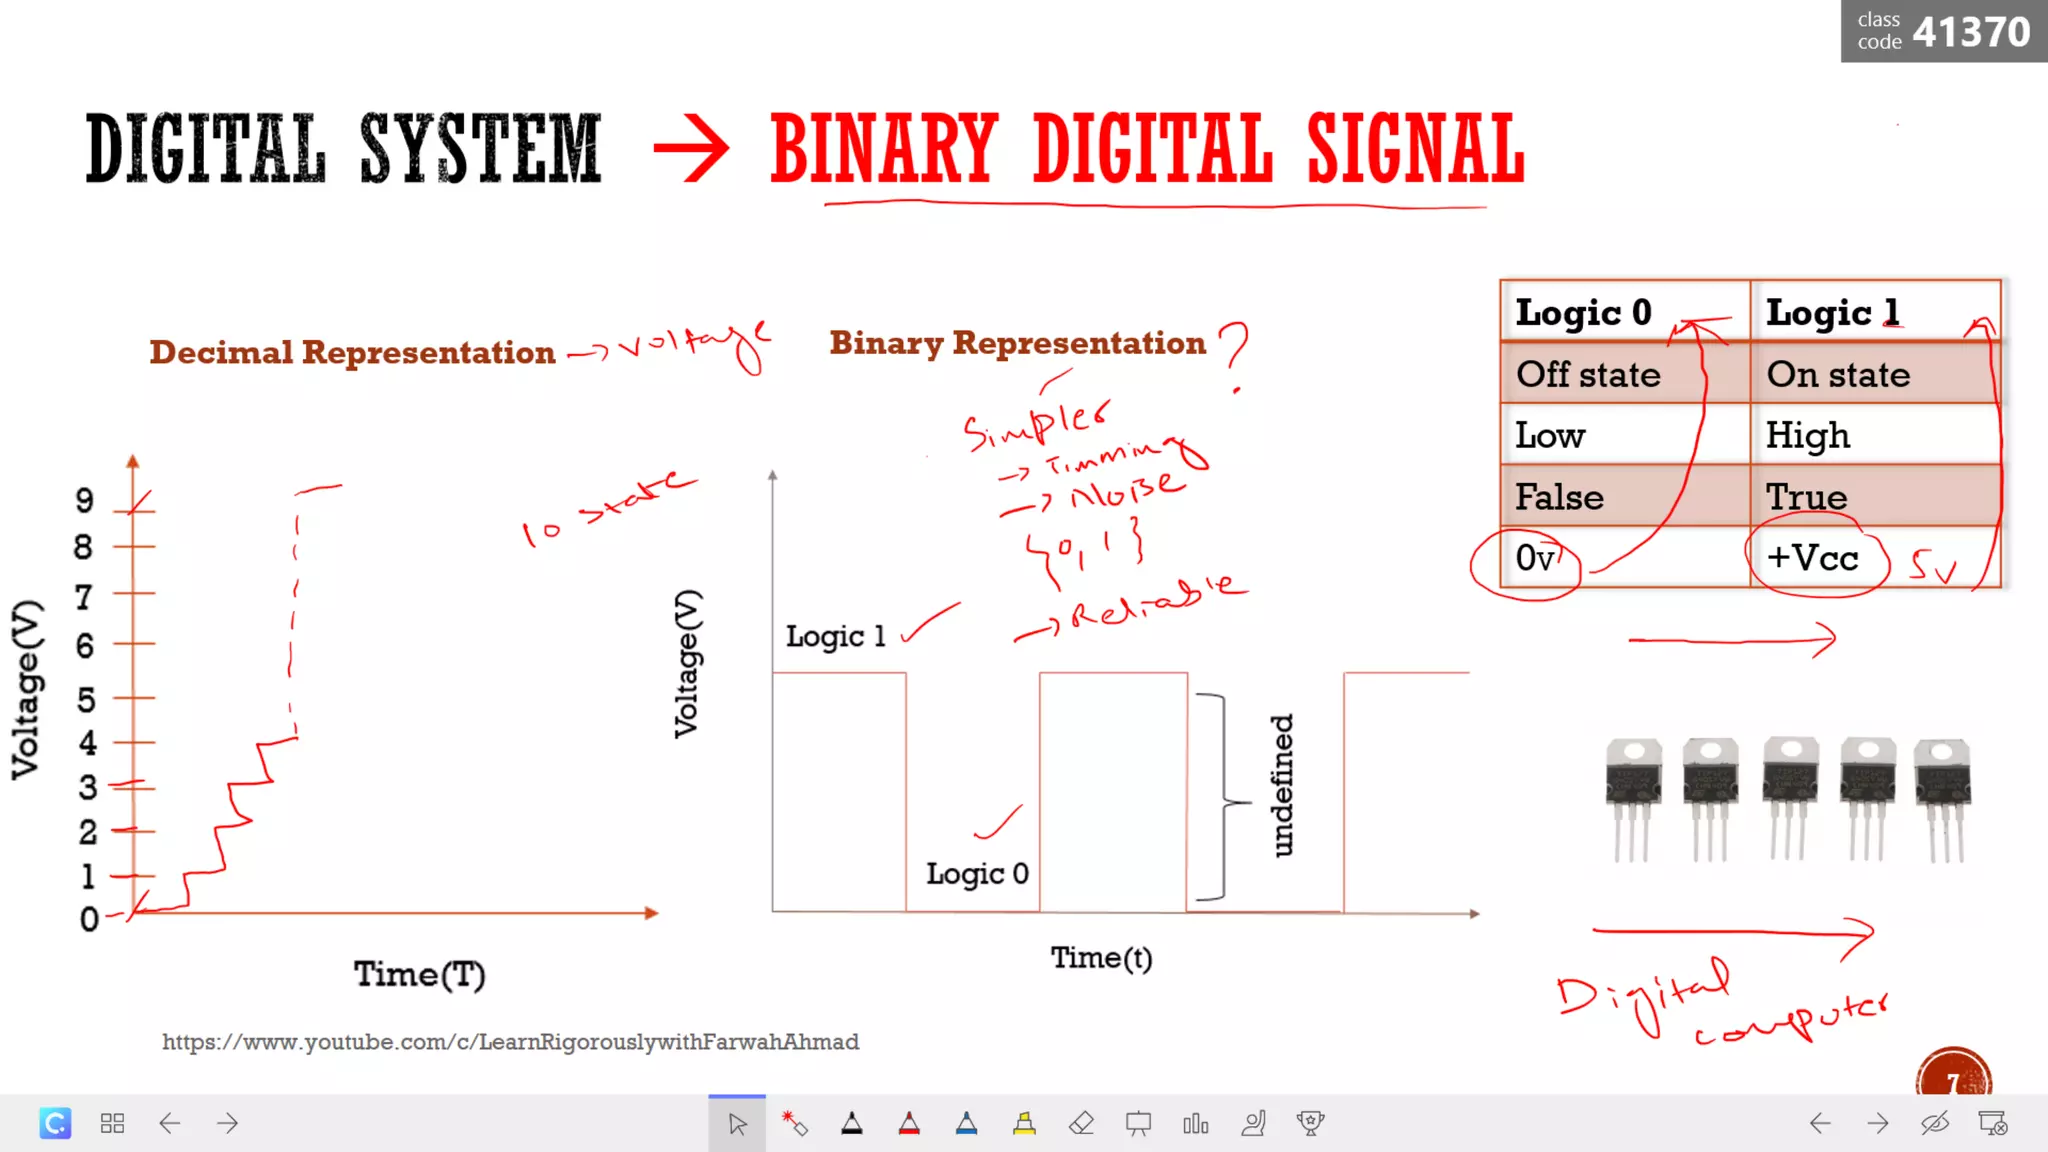Select the eraser tool
2048x1152 pixels.
(1081, 1124)
